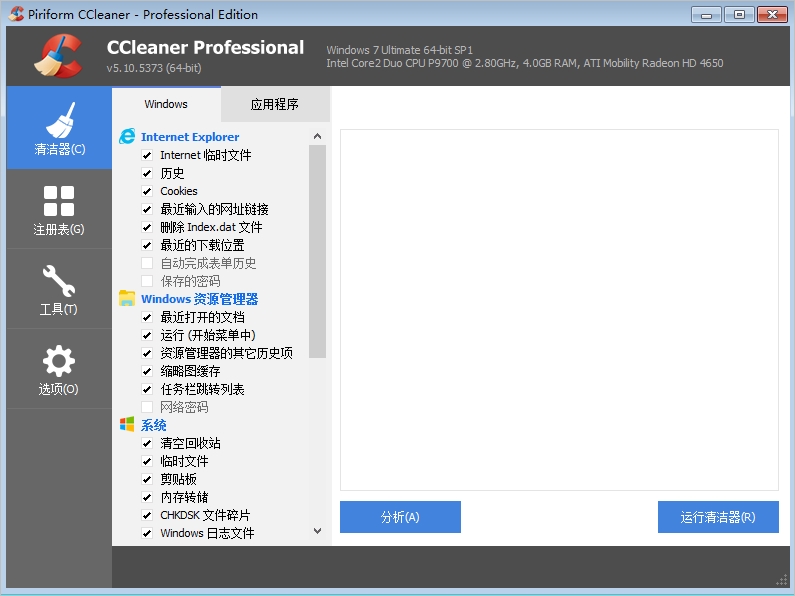Toggle 资源管理器的其它历史项 checkbox
This screenshot has width=795, height=596.
tap(147, 353)
